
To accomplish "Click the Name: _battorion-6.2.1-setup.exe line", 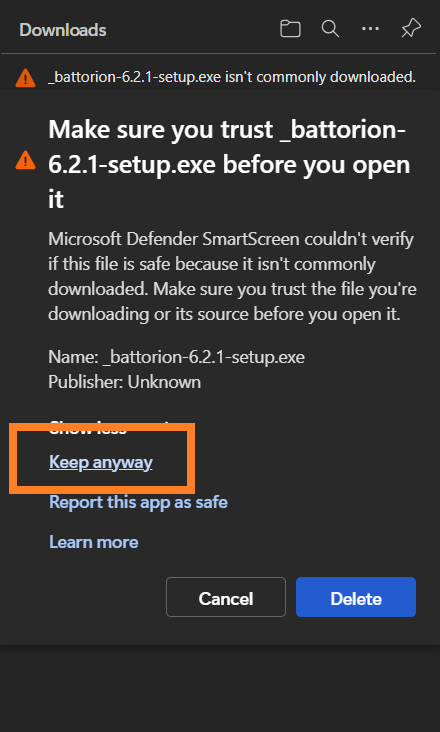I will click(176, 357).
